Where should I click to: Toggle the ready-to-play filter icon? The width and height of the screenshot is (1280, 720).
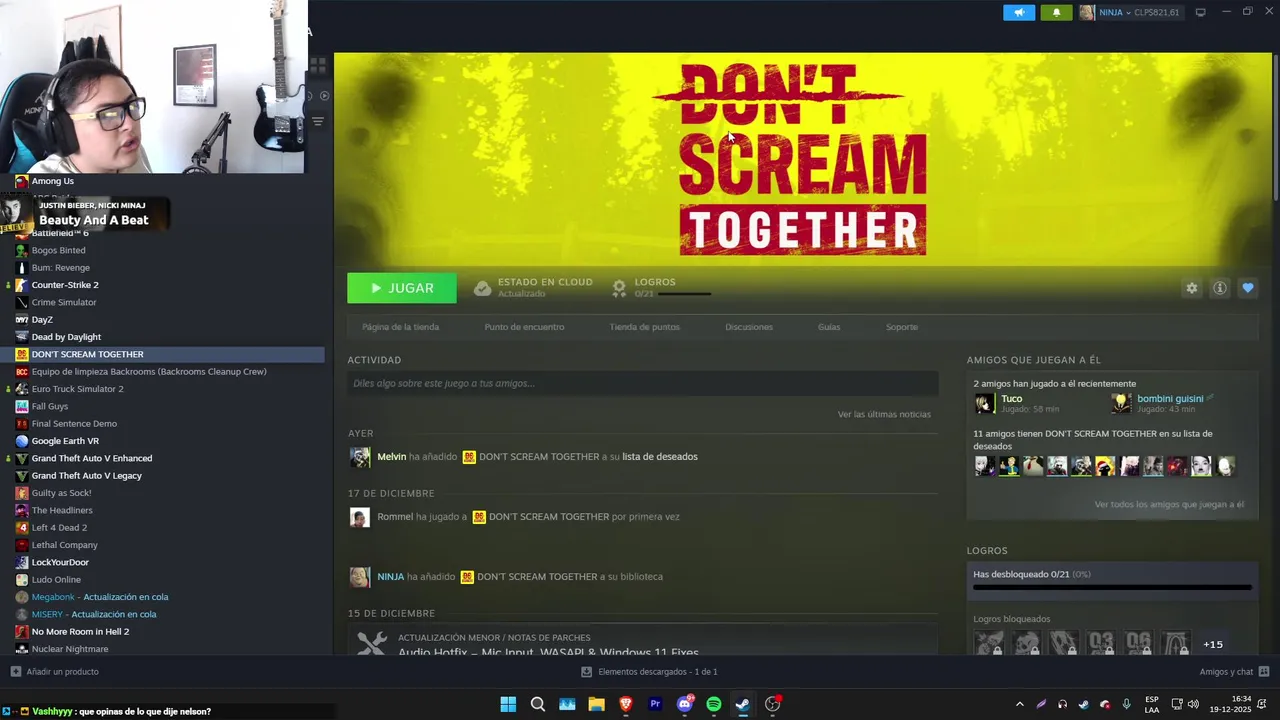point(323,96)
